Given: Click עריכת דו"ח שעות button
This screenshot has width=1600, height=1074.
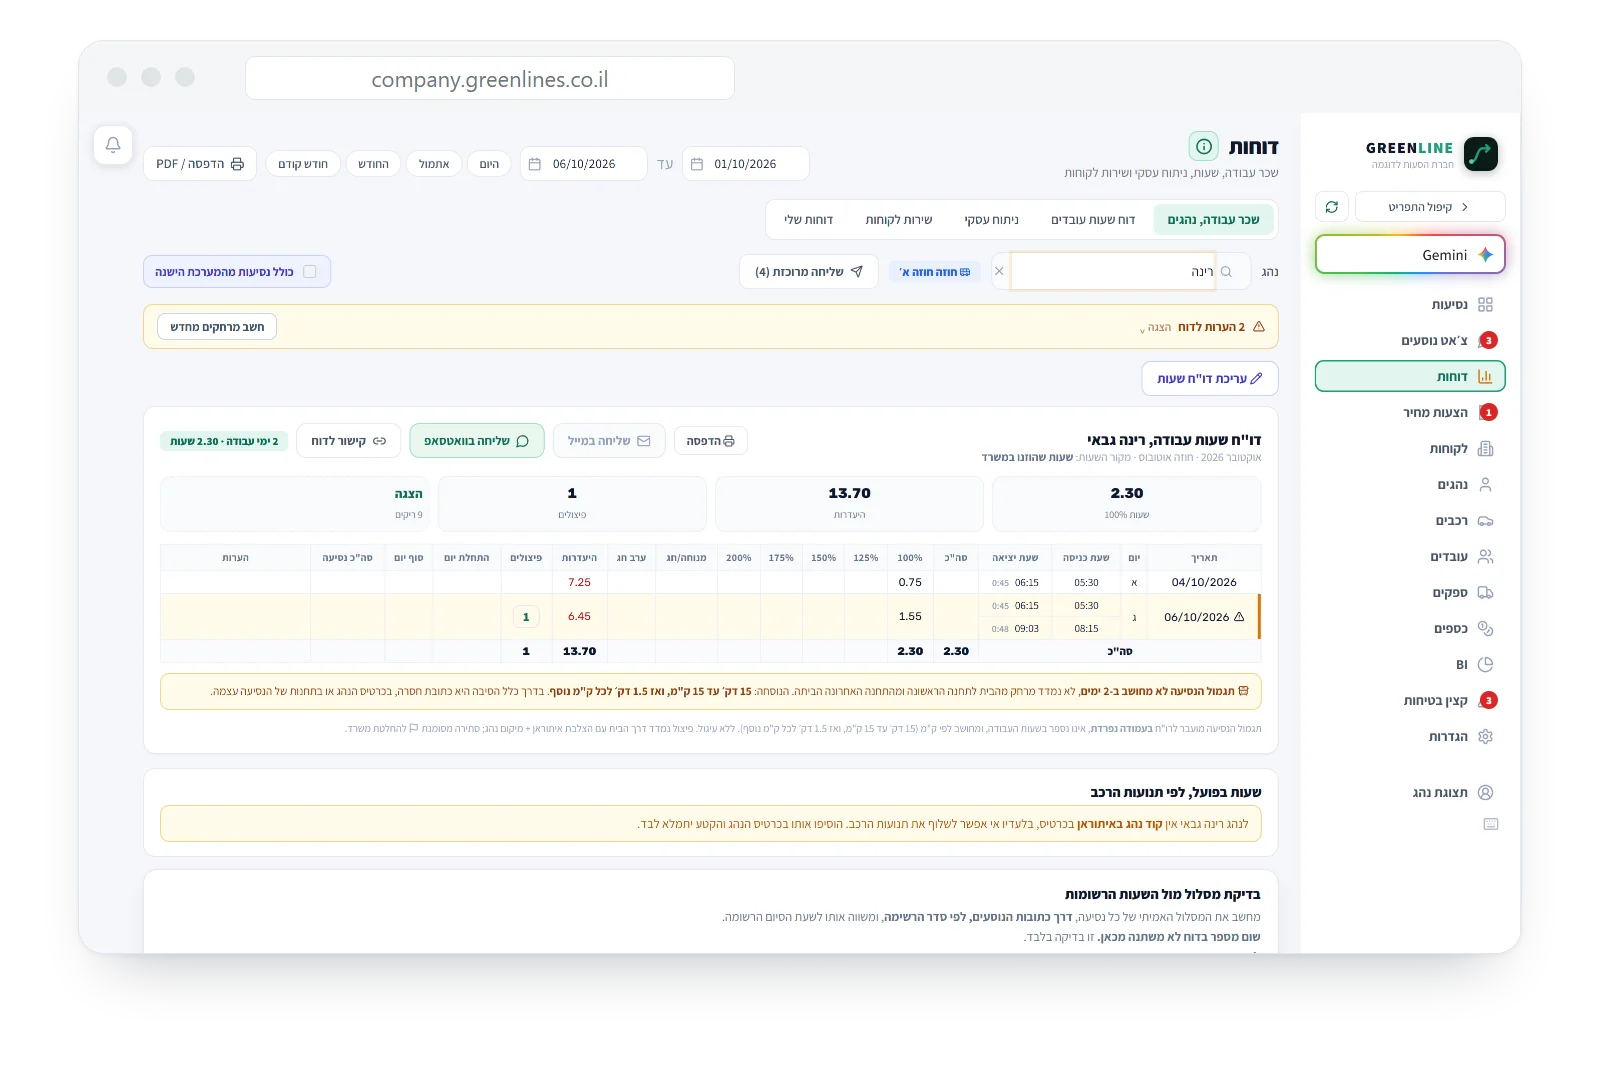Looking at the screenshot, I should [1210, 379].
